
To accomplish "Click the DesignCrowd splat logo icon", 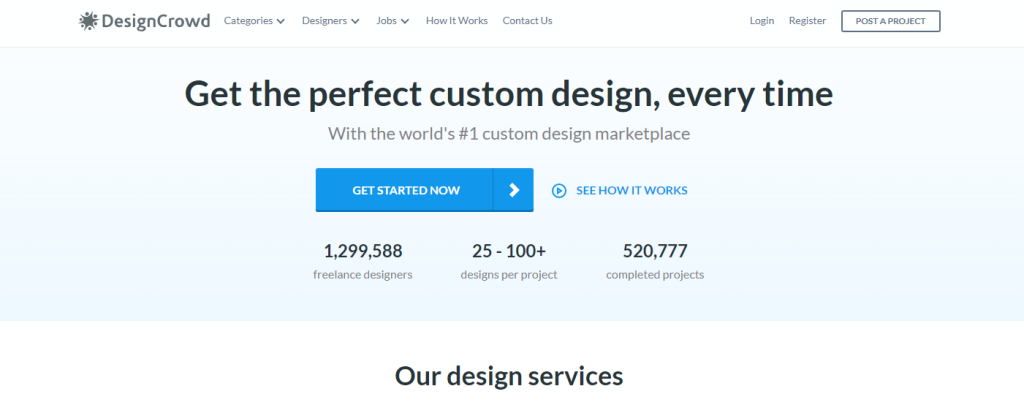I will (88, 21).
